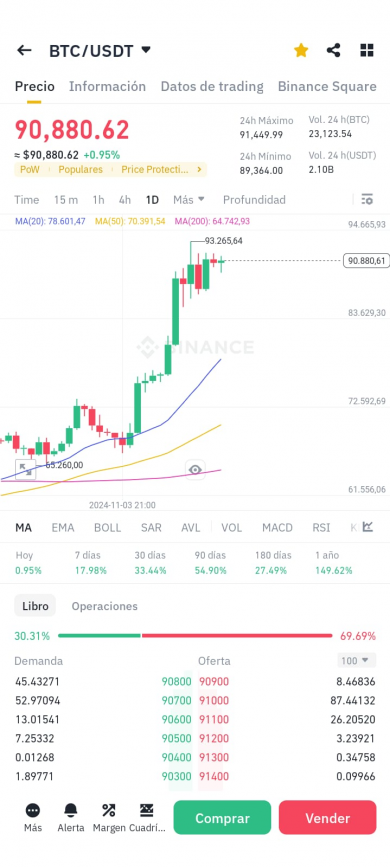Switch to the Información tab
Screen dimensions: 390x867
coord(107,86)
